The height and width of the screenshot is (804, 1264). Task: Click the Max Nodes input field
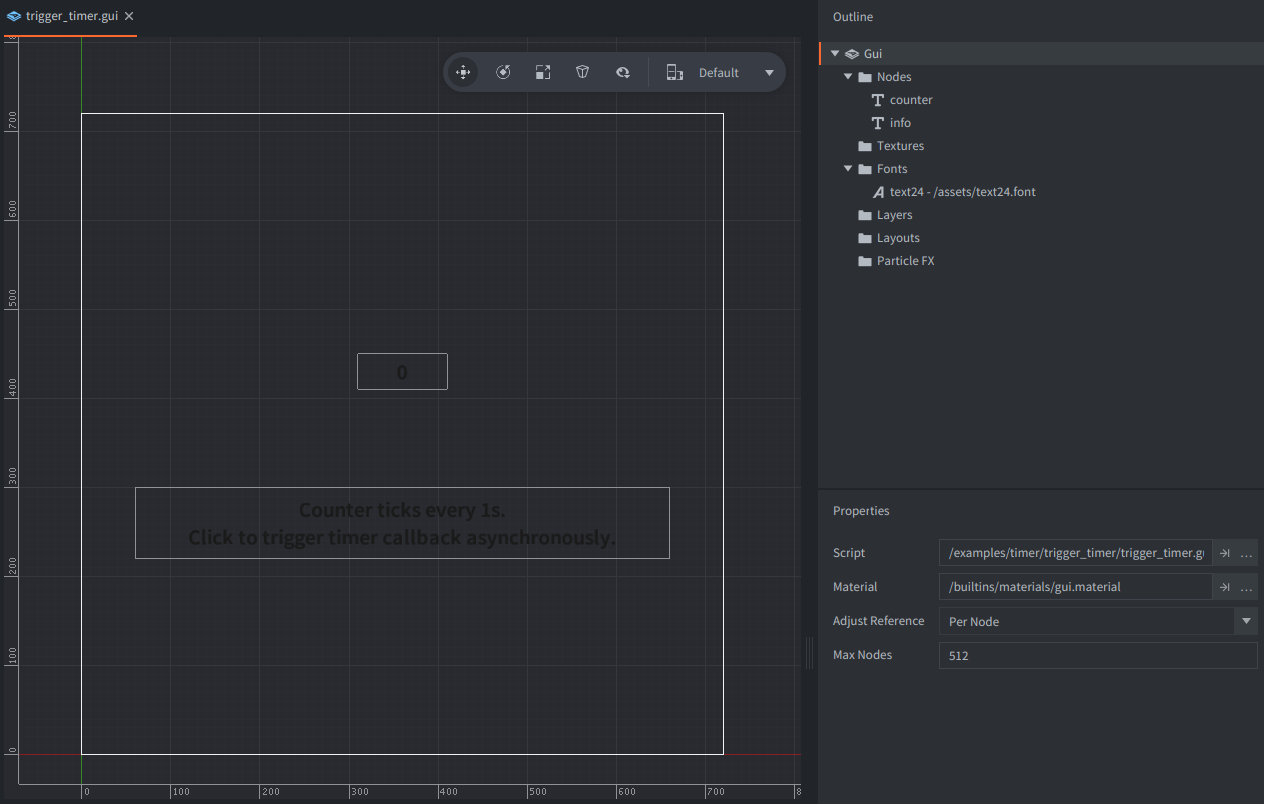click(x=1097, y=656)
